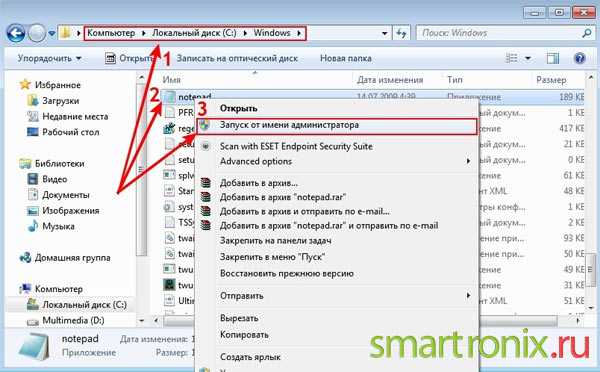
Task: Open the recent locations dropdown arrow
Action: coord(52,33)
